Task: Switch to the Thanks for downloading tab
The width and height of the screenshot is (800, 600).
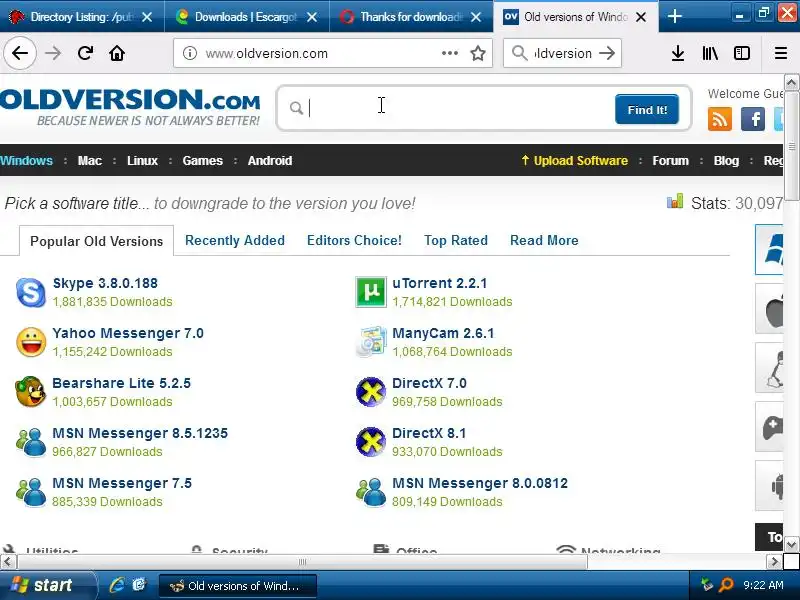Action: [411, 17]
